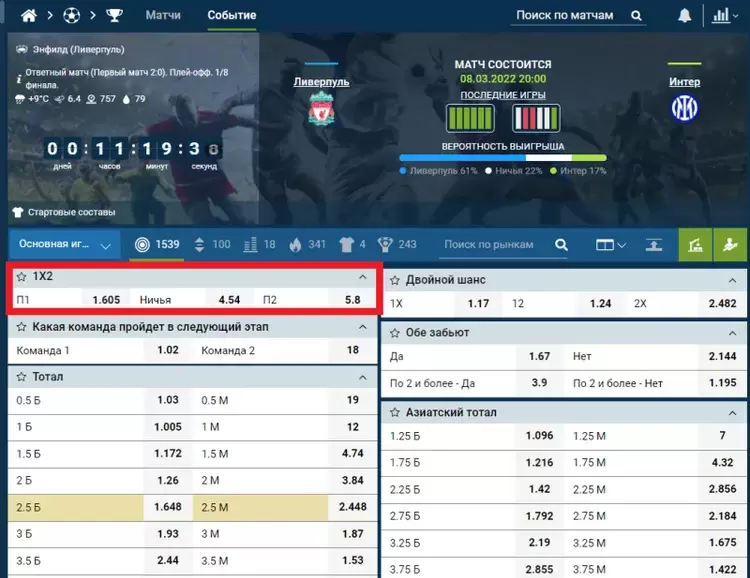This screenshot has width=750, height=578.
Task: Select the 100 handicap markets filter
Action: [x=212, y=245]
